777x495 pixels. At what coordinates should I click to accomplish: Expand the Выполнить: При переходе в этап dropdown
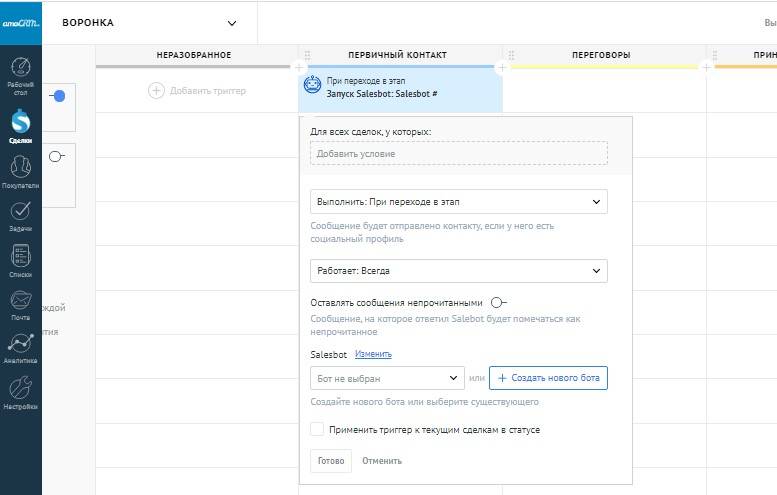click(458, 202)
